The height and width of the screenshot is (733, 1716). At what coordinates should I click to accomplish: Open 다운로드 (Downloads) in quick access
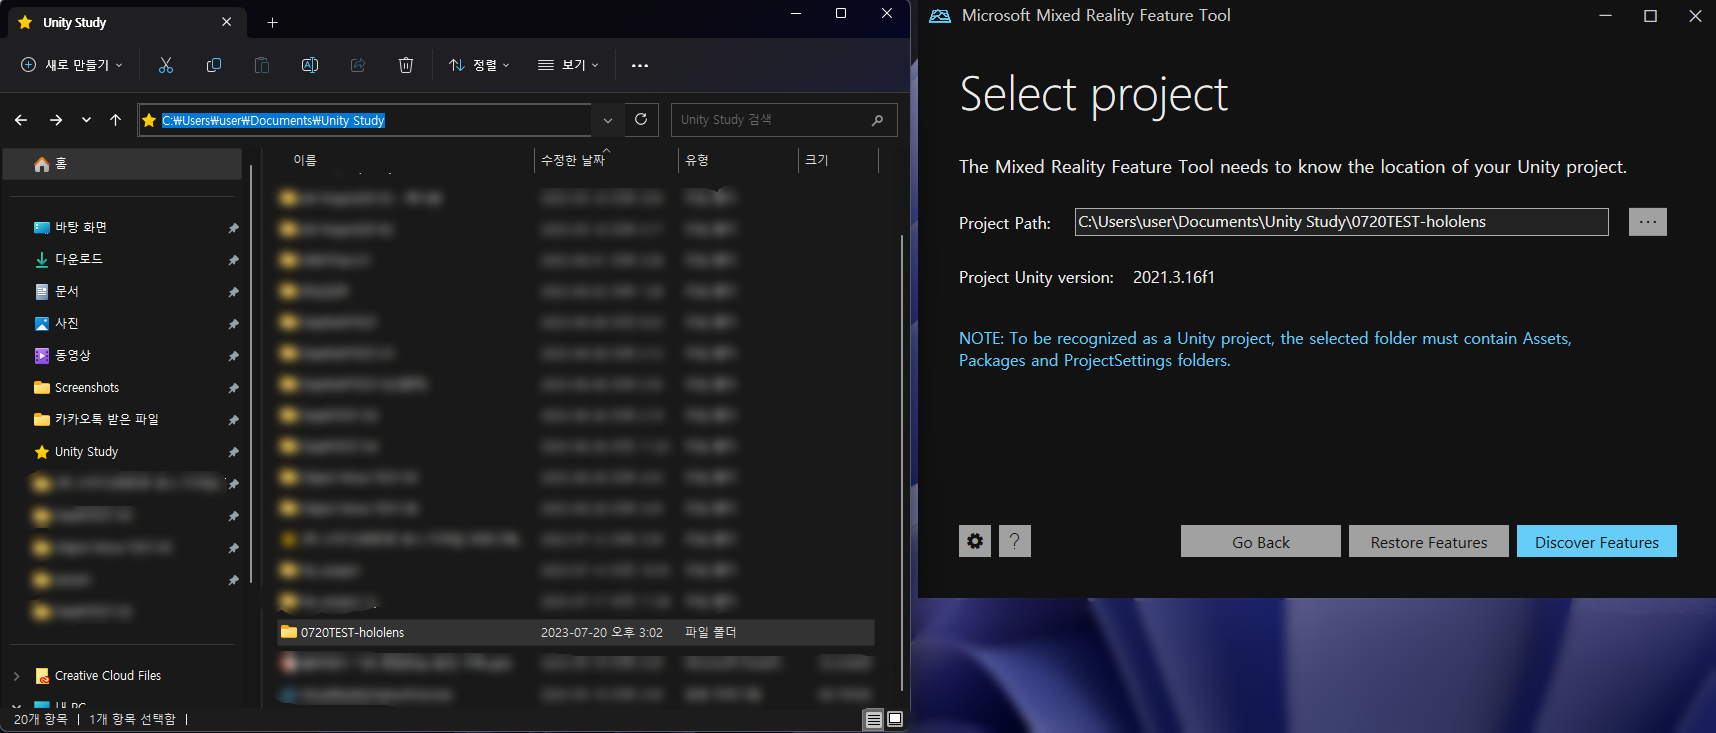(79, 260)
